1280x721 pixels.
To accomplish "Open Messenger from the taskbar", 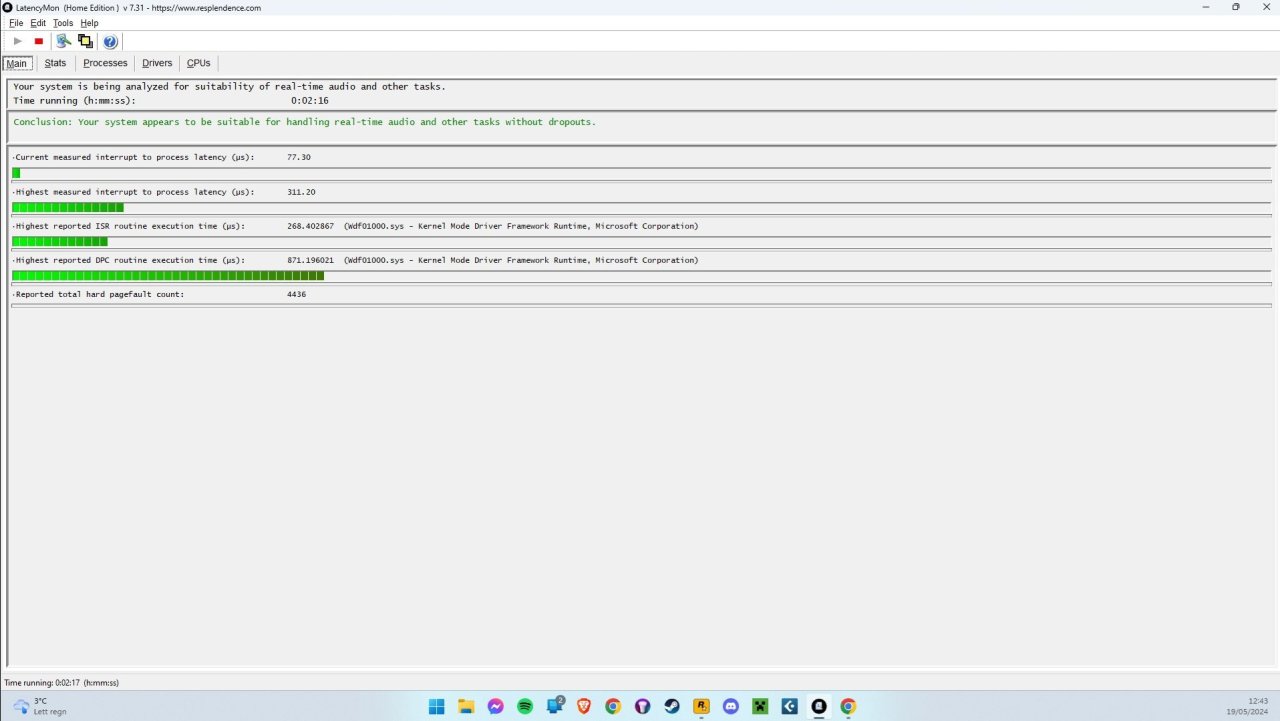I will pyautogui.click(x=495, y=706).
